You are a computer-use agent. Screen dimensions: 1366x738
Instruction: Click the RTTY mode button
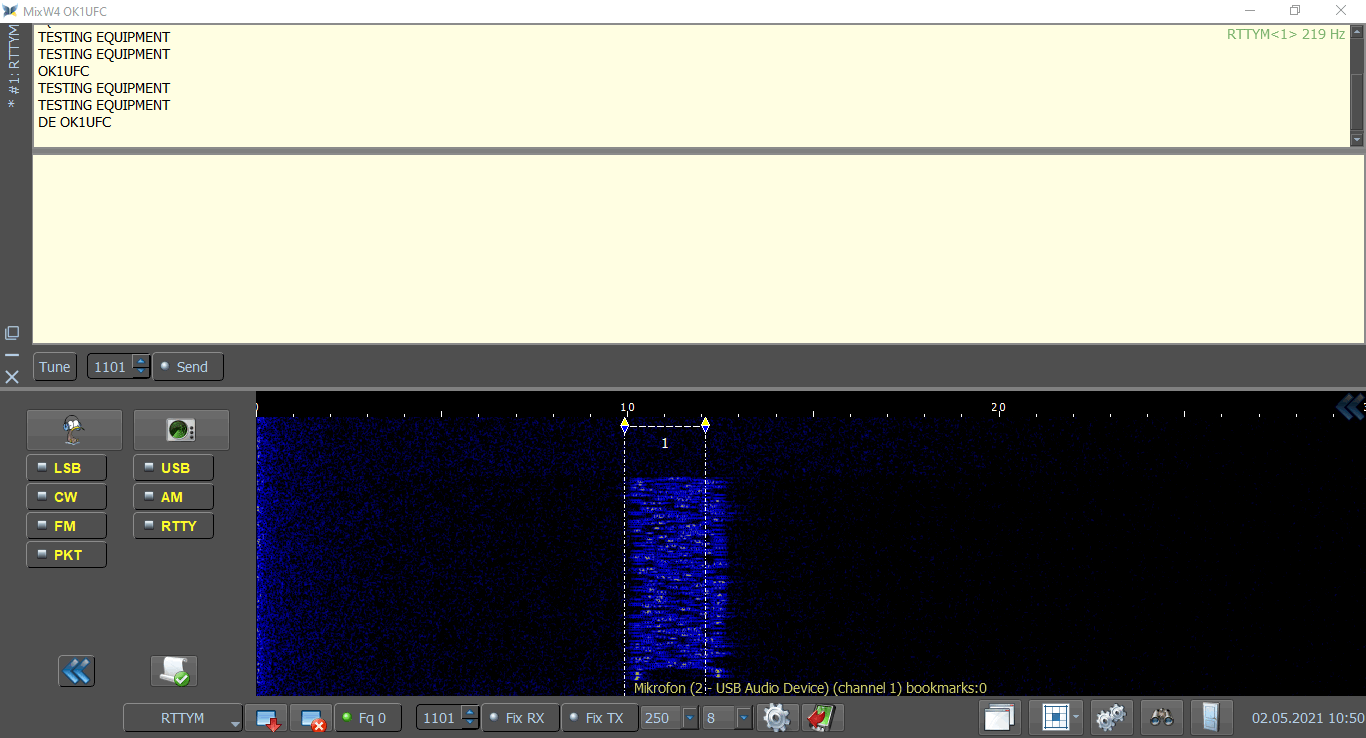click(173, 526)
